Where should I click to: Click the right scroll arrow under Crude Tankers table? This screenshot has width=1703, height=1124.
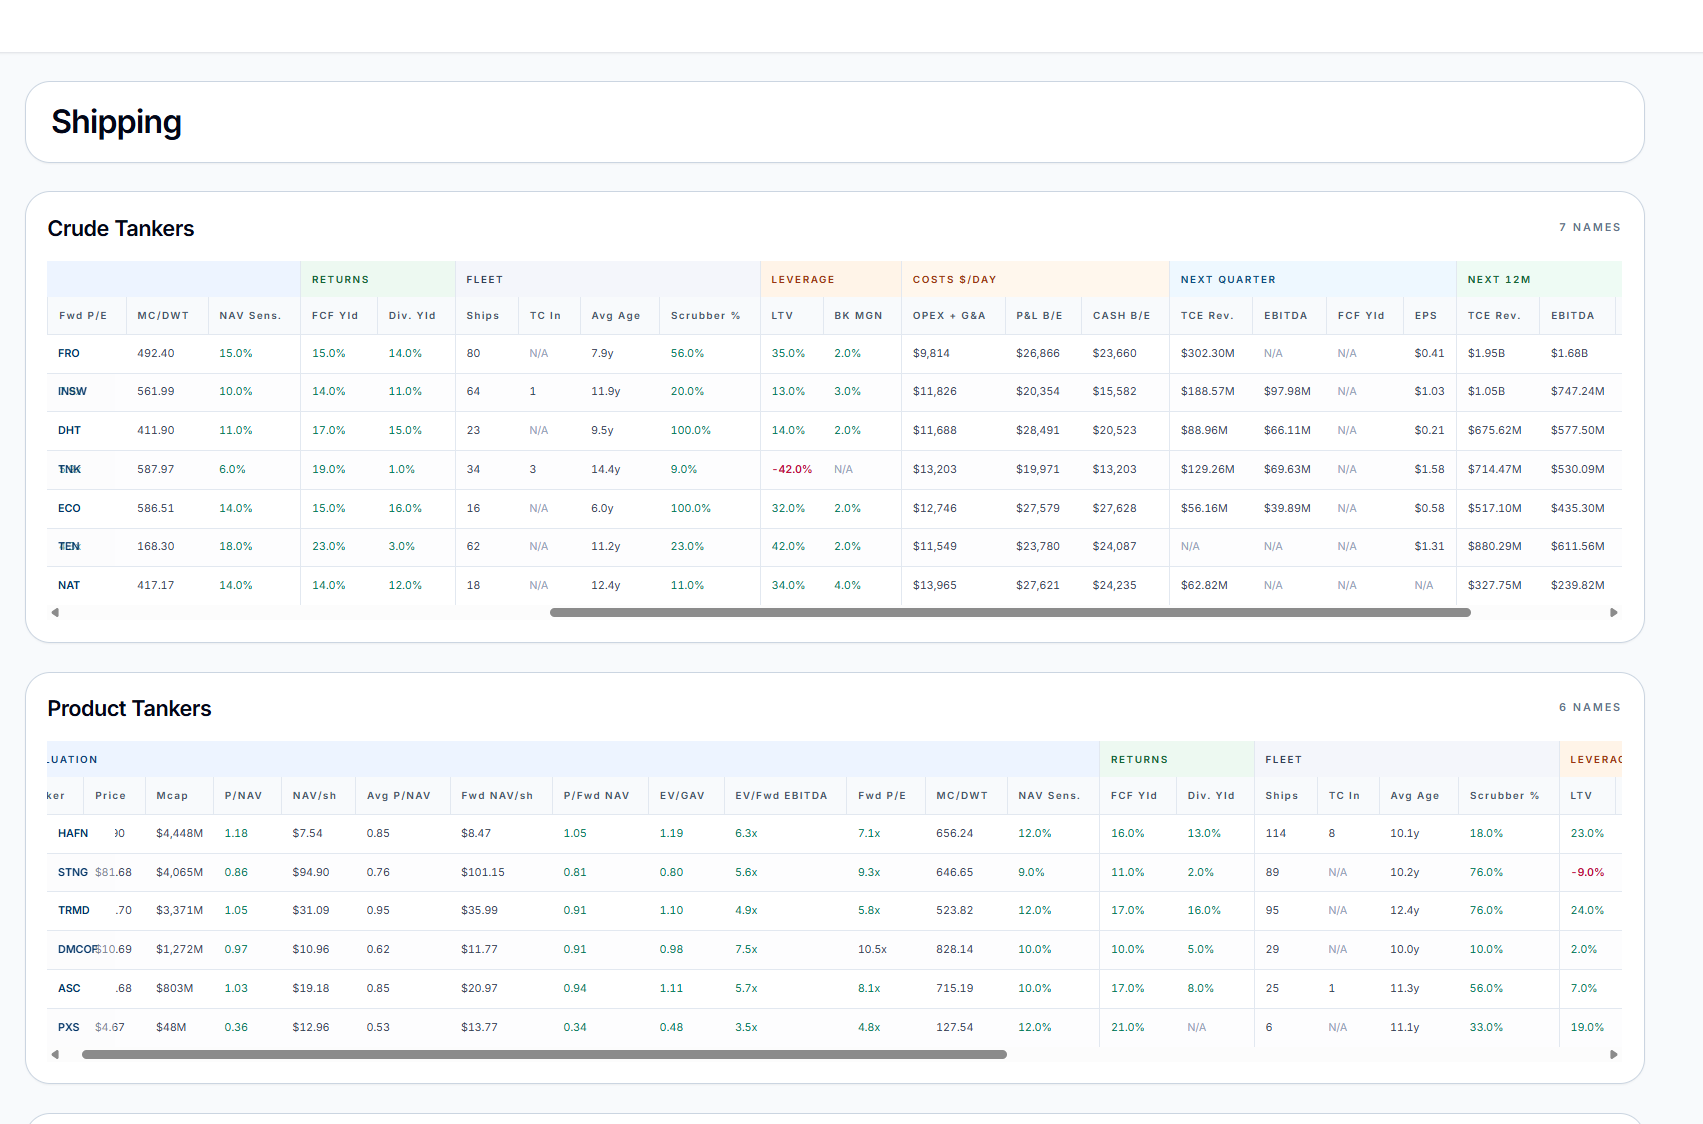pyautogui.click(x=1613, y=612)
